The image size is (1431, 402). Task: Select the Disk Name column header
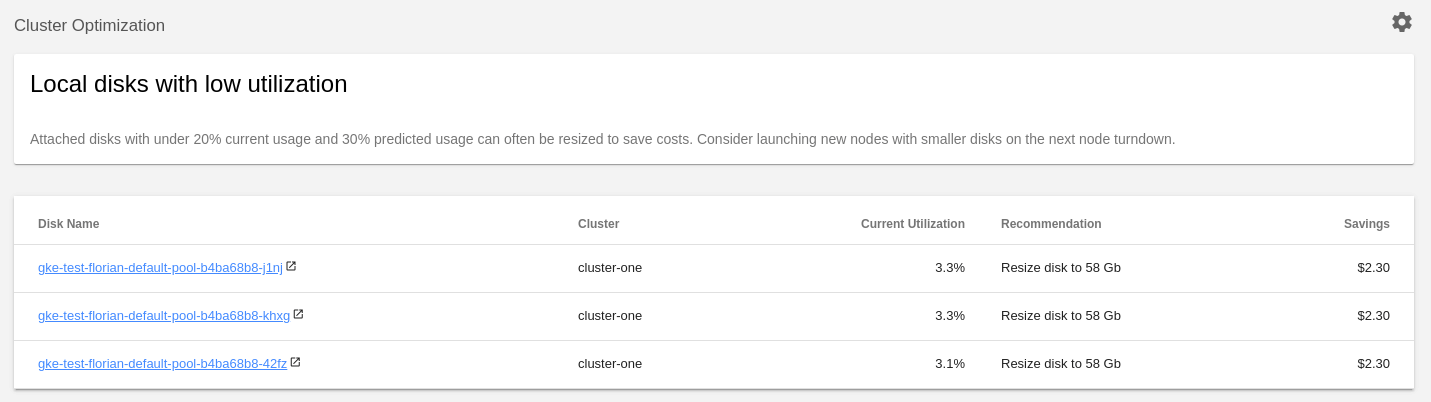pyautogui.click(x=68, y=224)
